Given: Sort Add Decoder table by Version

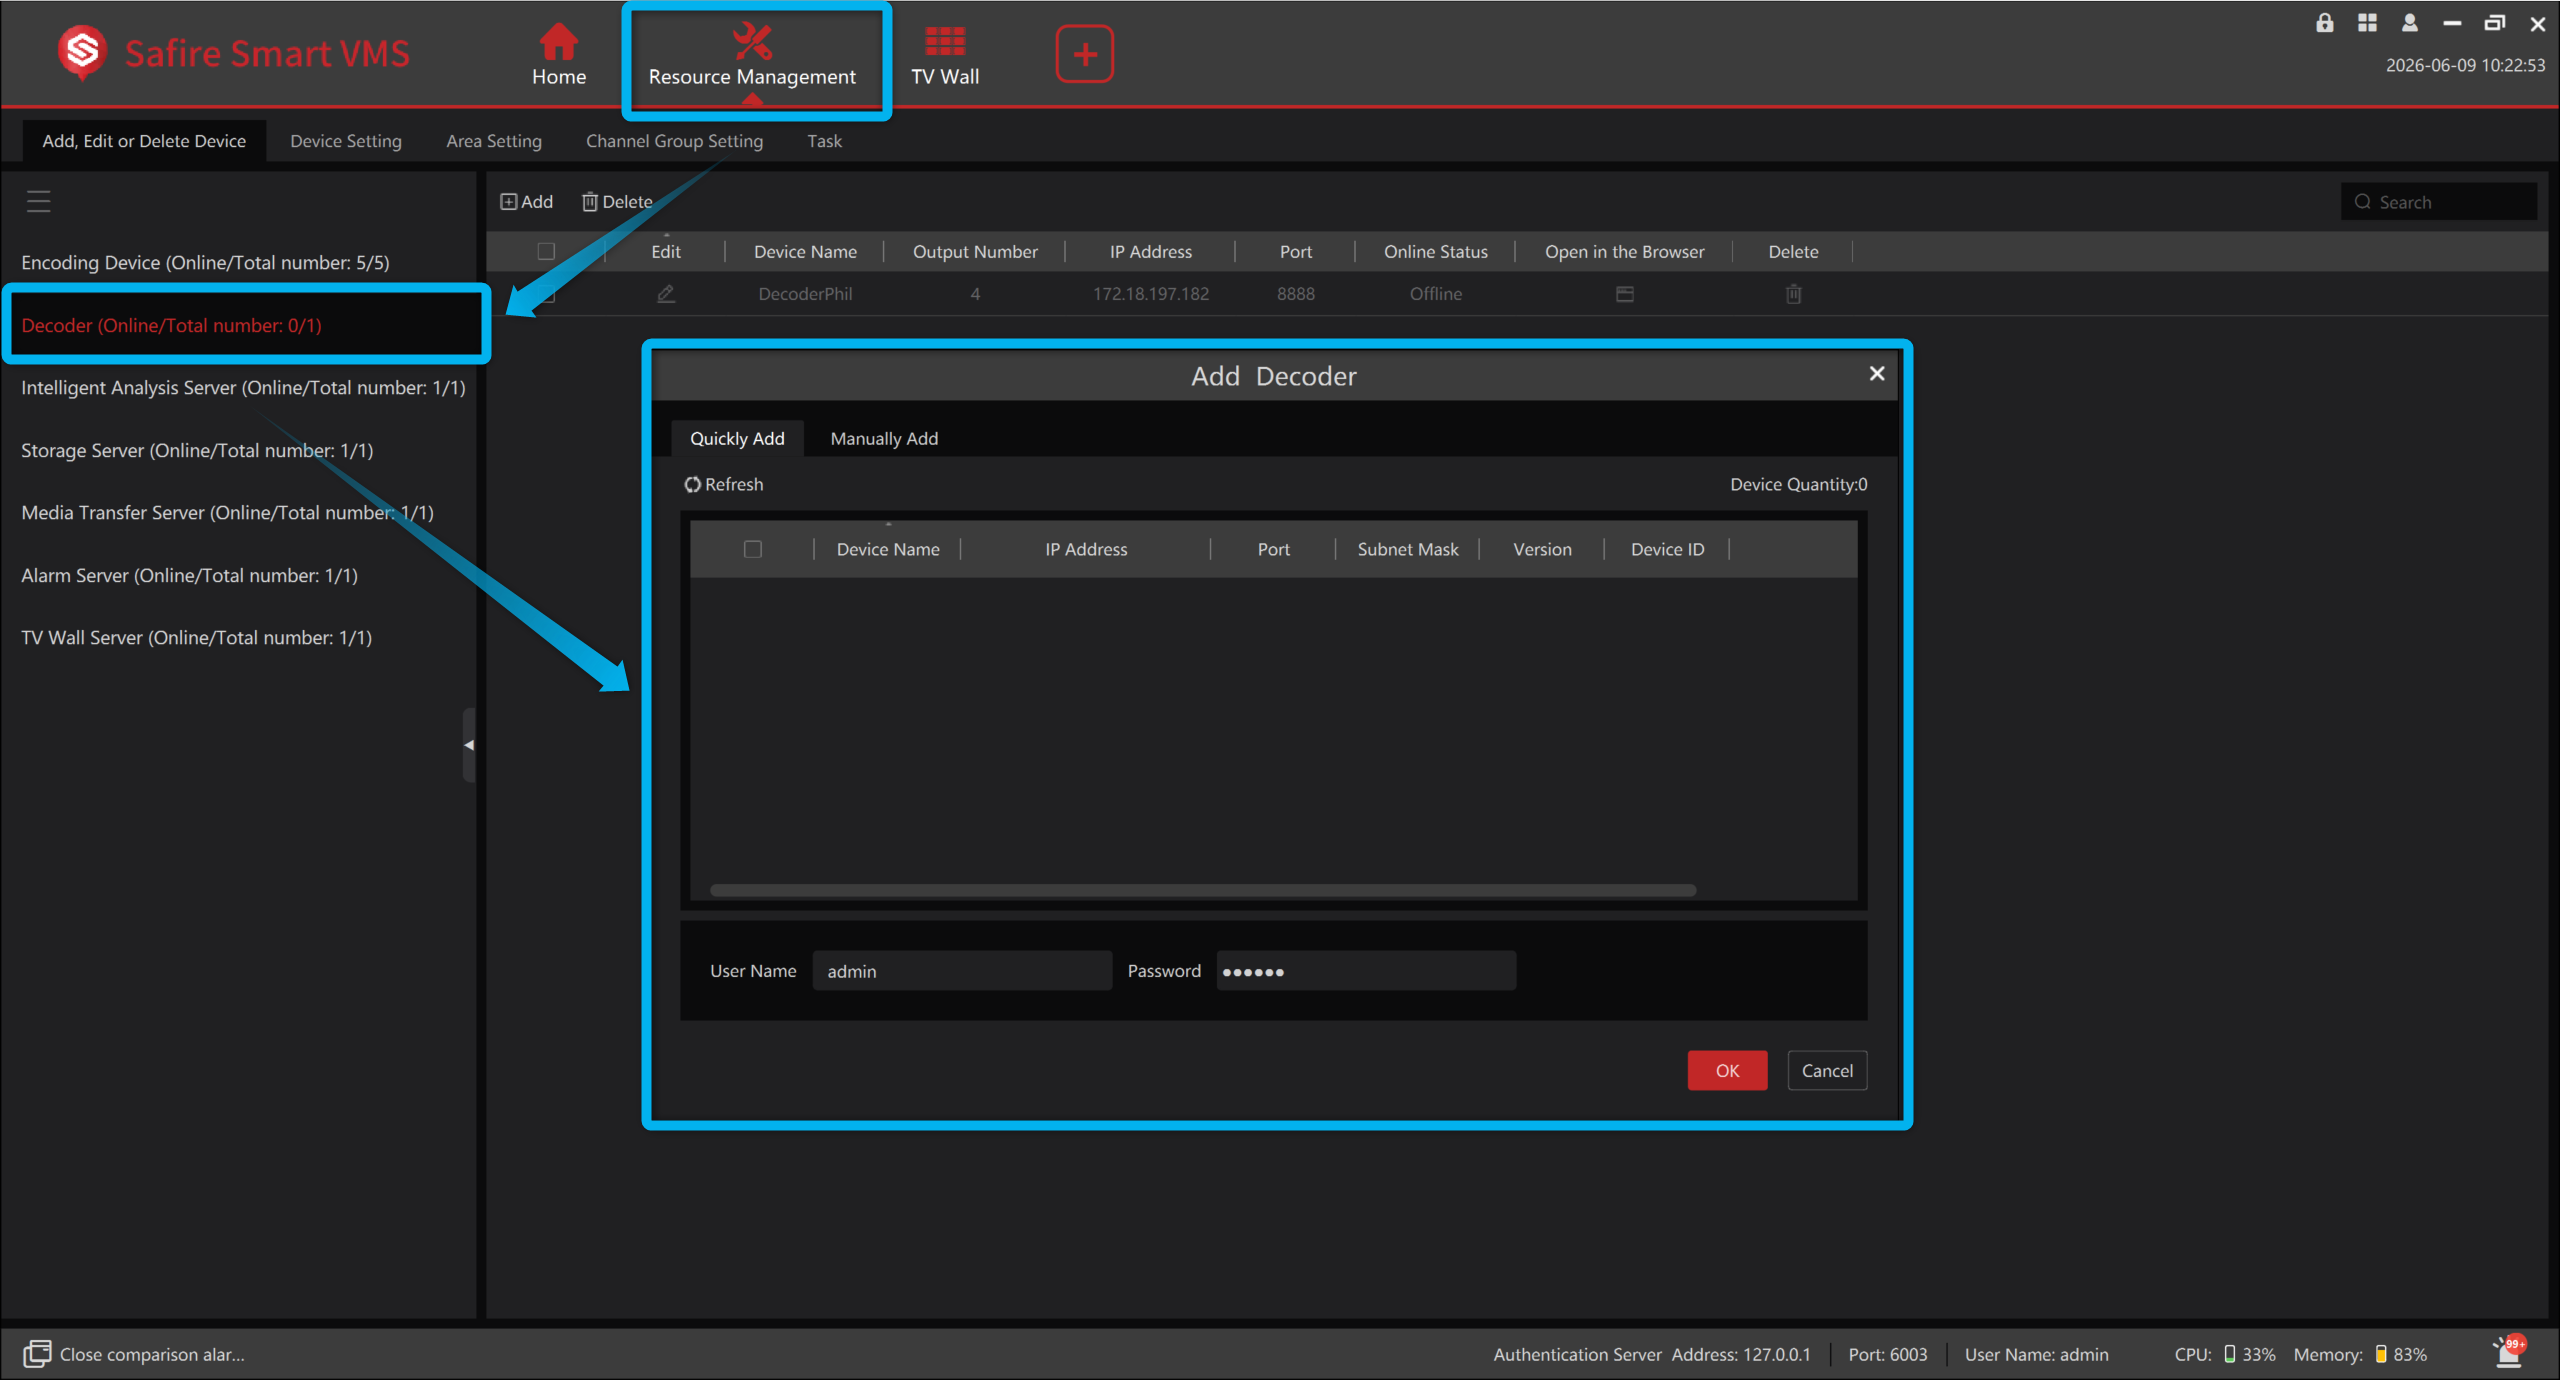Looking at the screenshot, I should (x=1542, y=549).
